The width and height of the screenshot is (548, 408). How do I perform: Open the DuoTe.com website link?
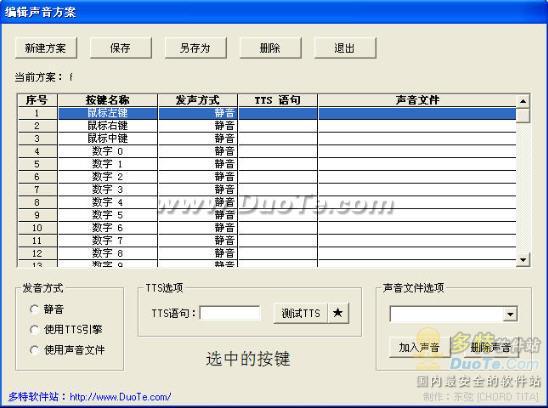click(x=120, y=397)
